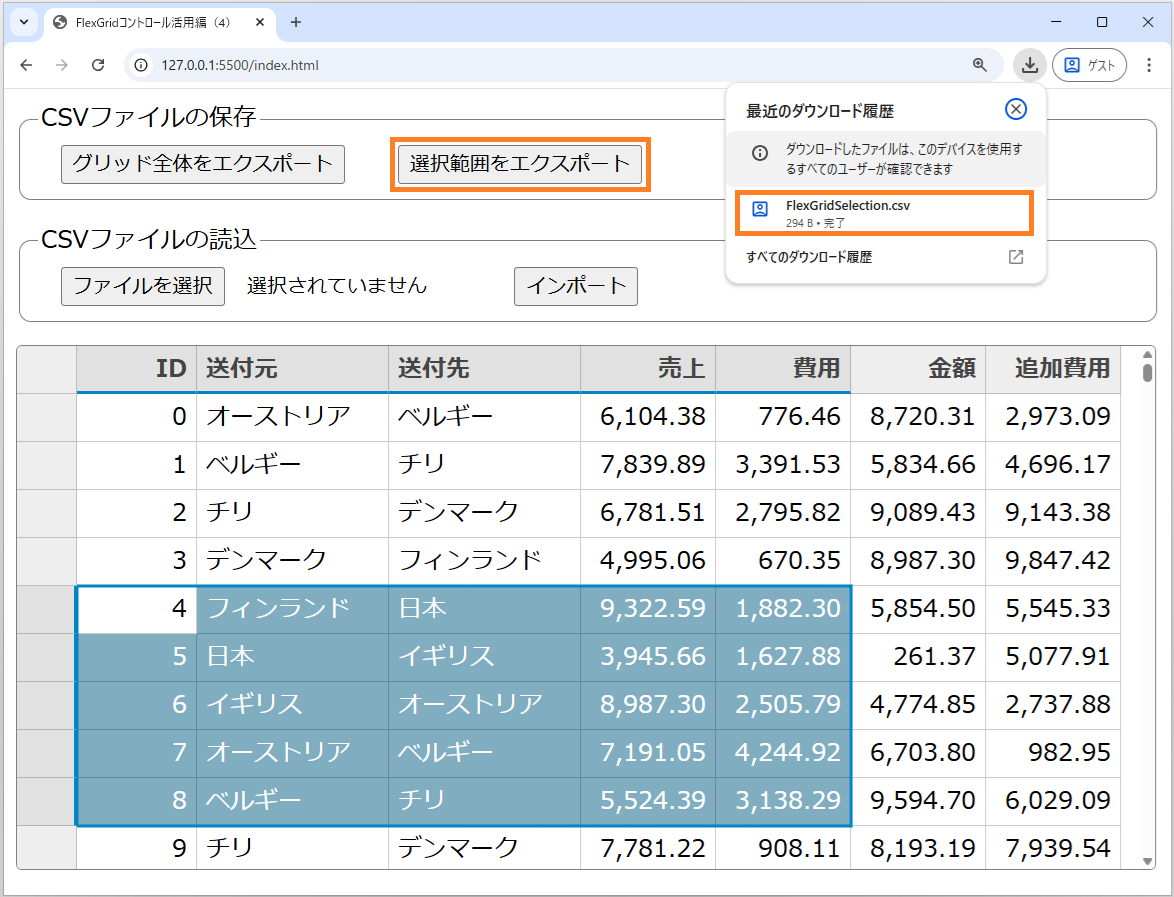Image resolution: width=1174 pixels, height=897 pixels.
Task: Select cell 9,322.59 in row 4
Action: tap(648, 609)
